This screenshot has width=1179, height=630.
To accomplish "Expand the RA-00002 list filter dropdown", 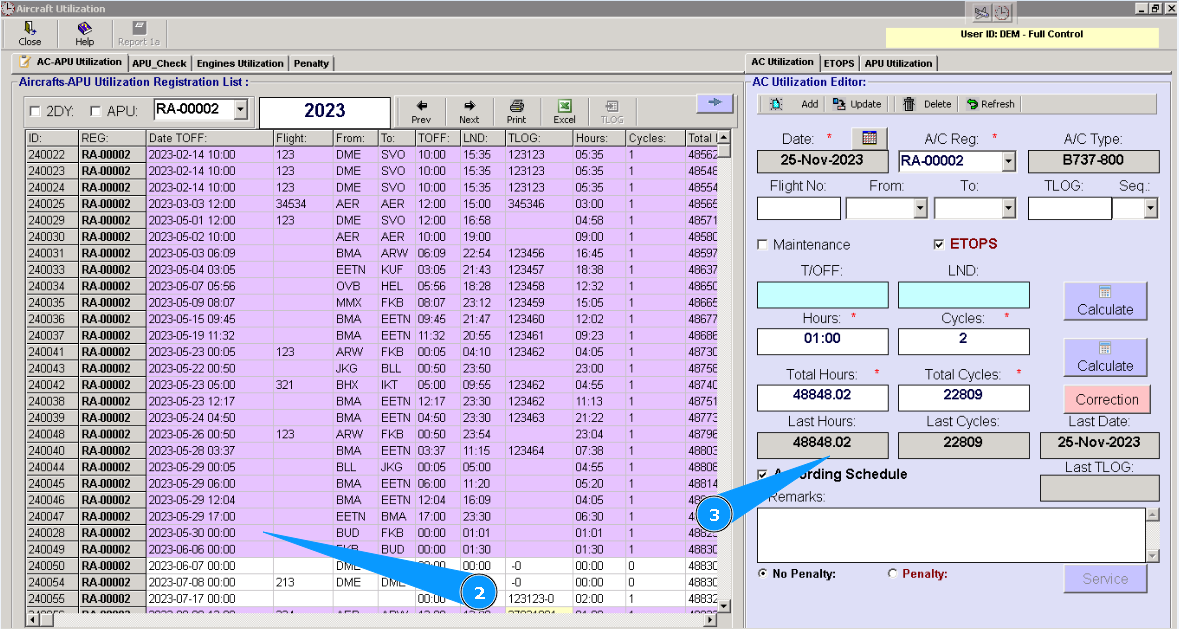I will 240,110.
